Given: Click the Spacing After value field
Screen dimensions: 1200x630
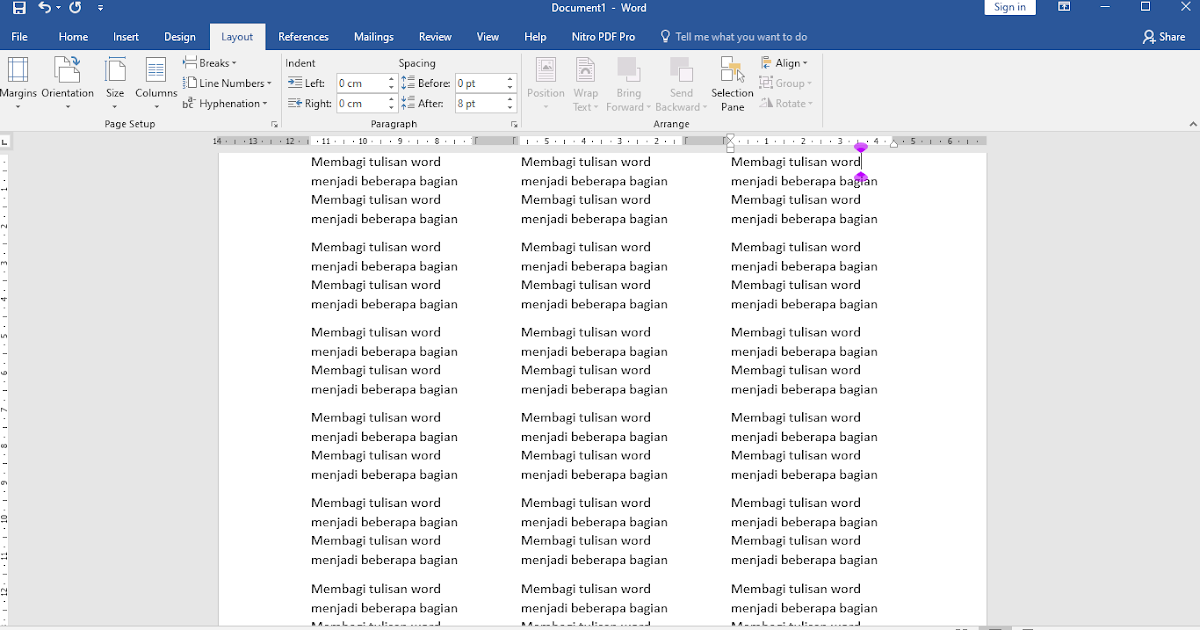Looking at the screenshot, I should click(479, 103).
